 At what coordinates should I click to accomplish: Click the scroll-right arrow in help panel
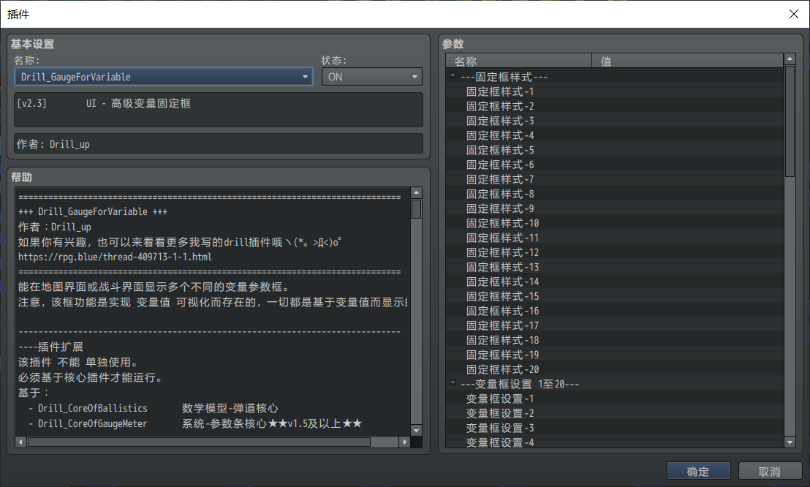(403, 441)
